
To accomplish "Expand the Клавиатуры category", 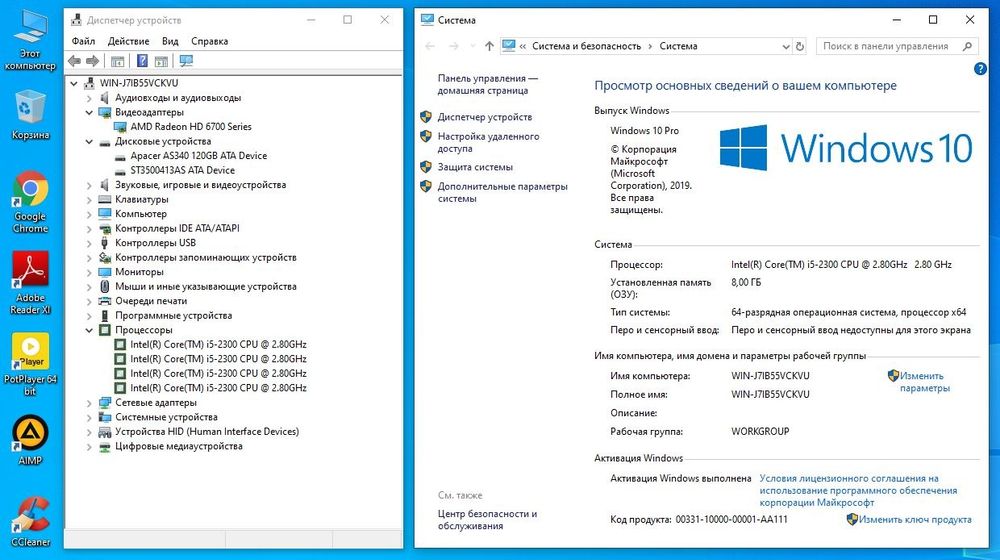I will [x=89, y=200].
